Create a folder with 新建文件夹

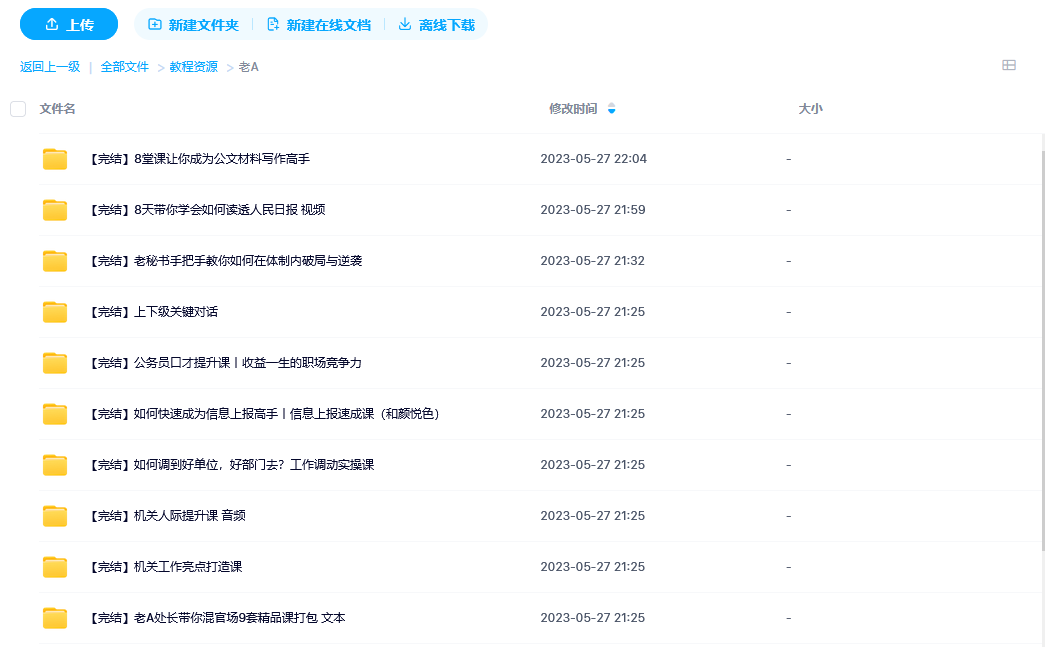[x=192, y=24]
